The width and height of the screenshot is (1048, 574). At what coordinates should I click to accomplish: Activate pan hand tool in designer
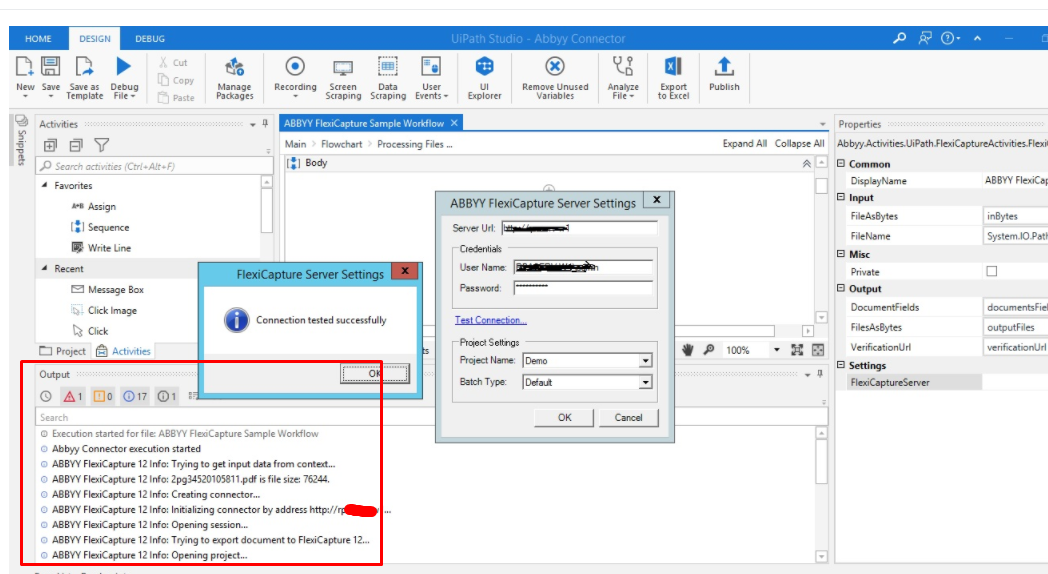click(x=688, y=349)
